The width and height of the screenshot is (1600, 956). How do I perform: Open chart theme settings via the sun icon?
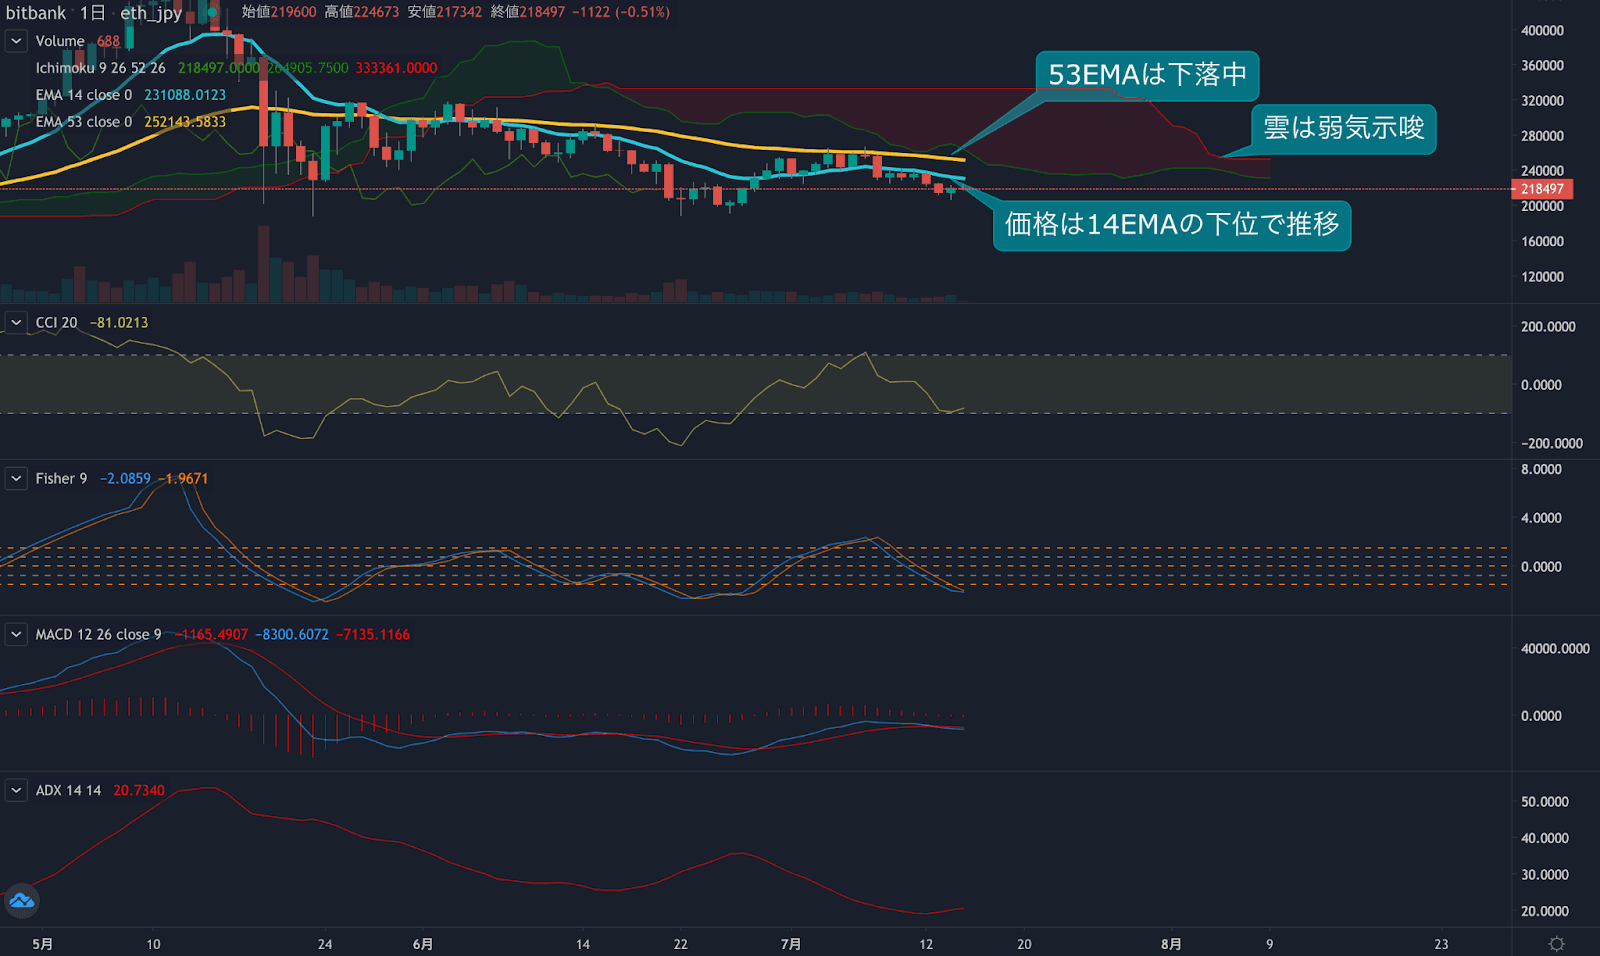1556,941
